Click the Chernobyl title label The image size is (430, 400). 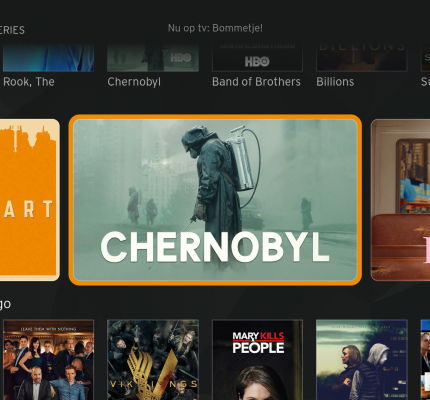pos(134,82)
